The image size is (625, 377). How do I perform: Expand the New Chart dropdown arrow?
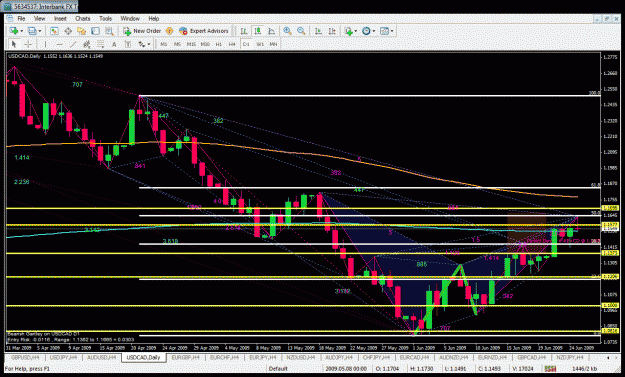(x=22, y=31)
